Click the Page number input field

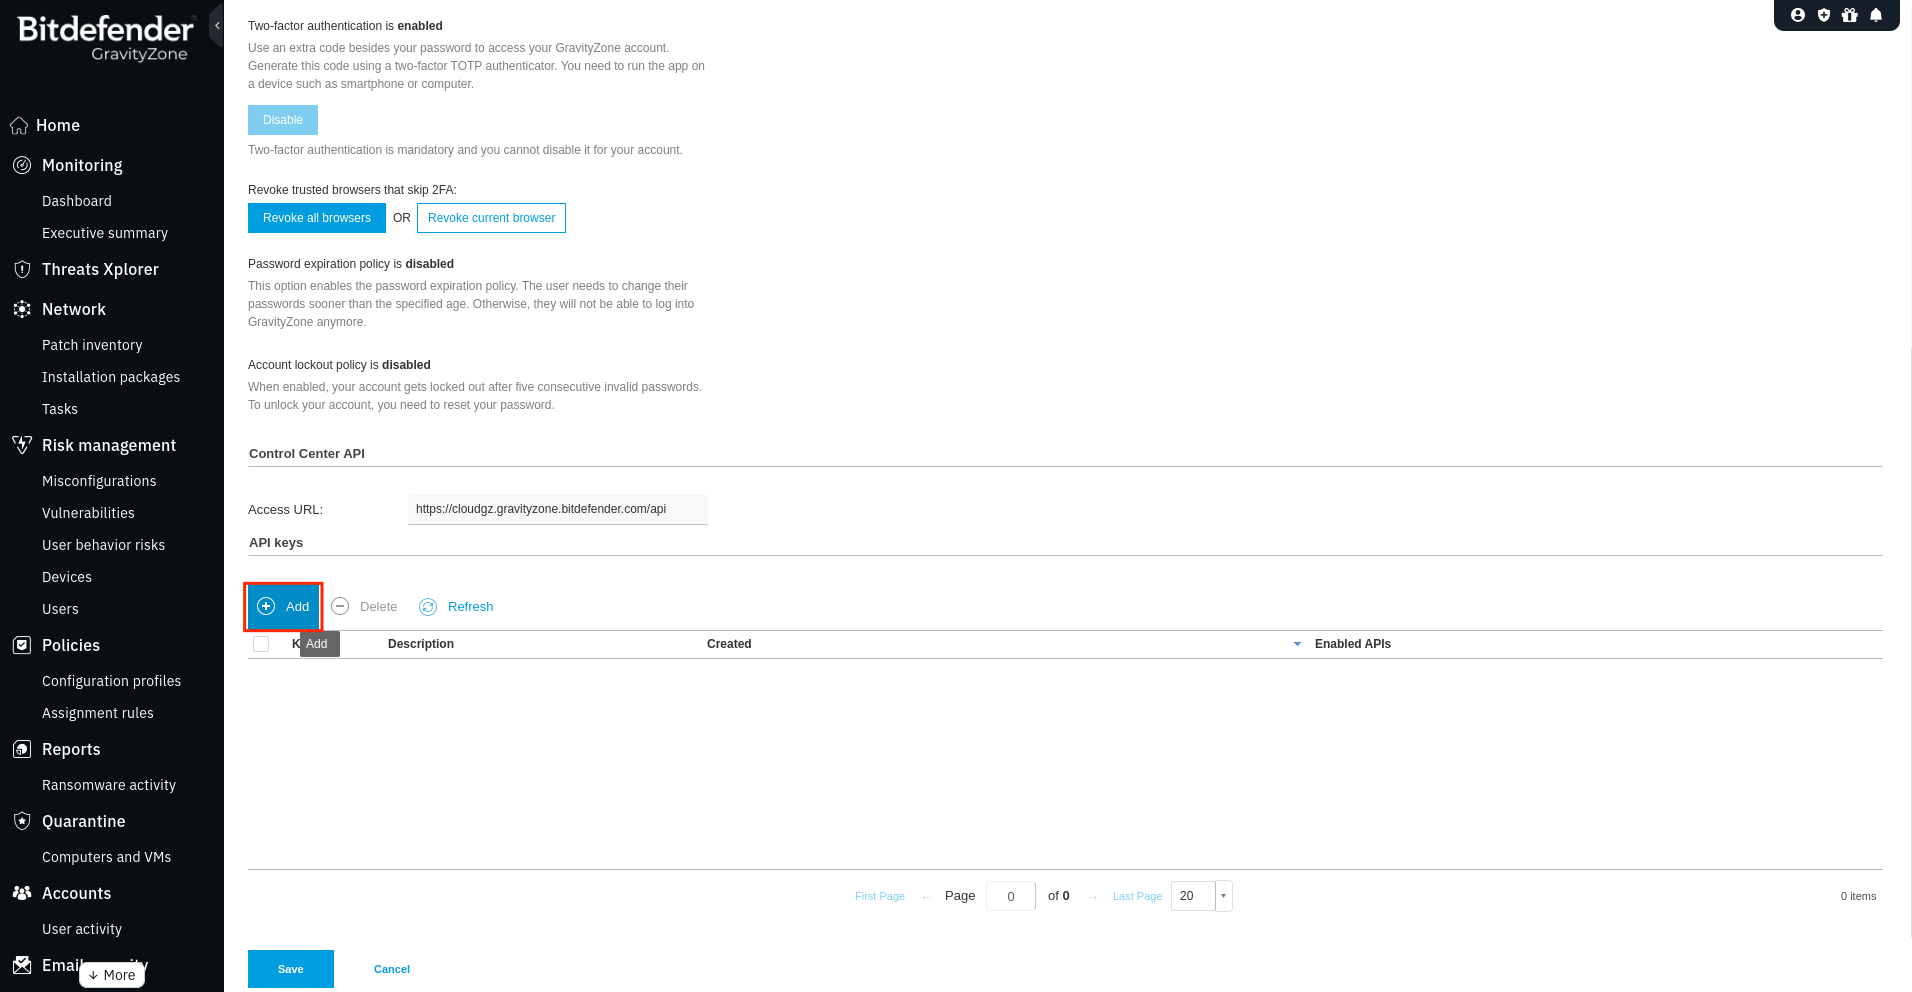click(1010, 896)
